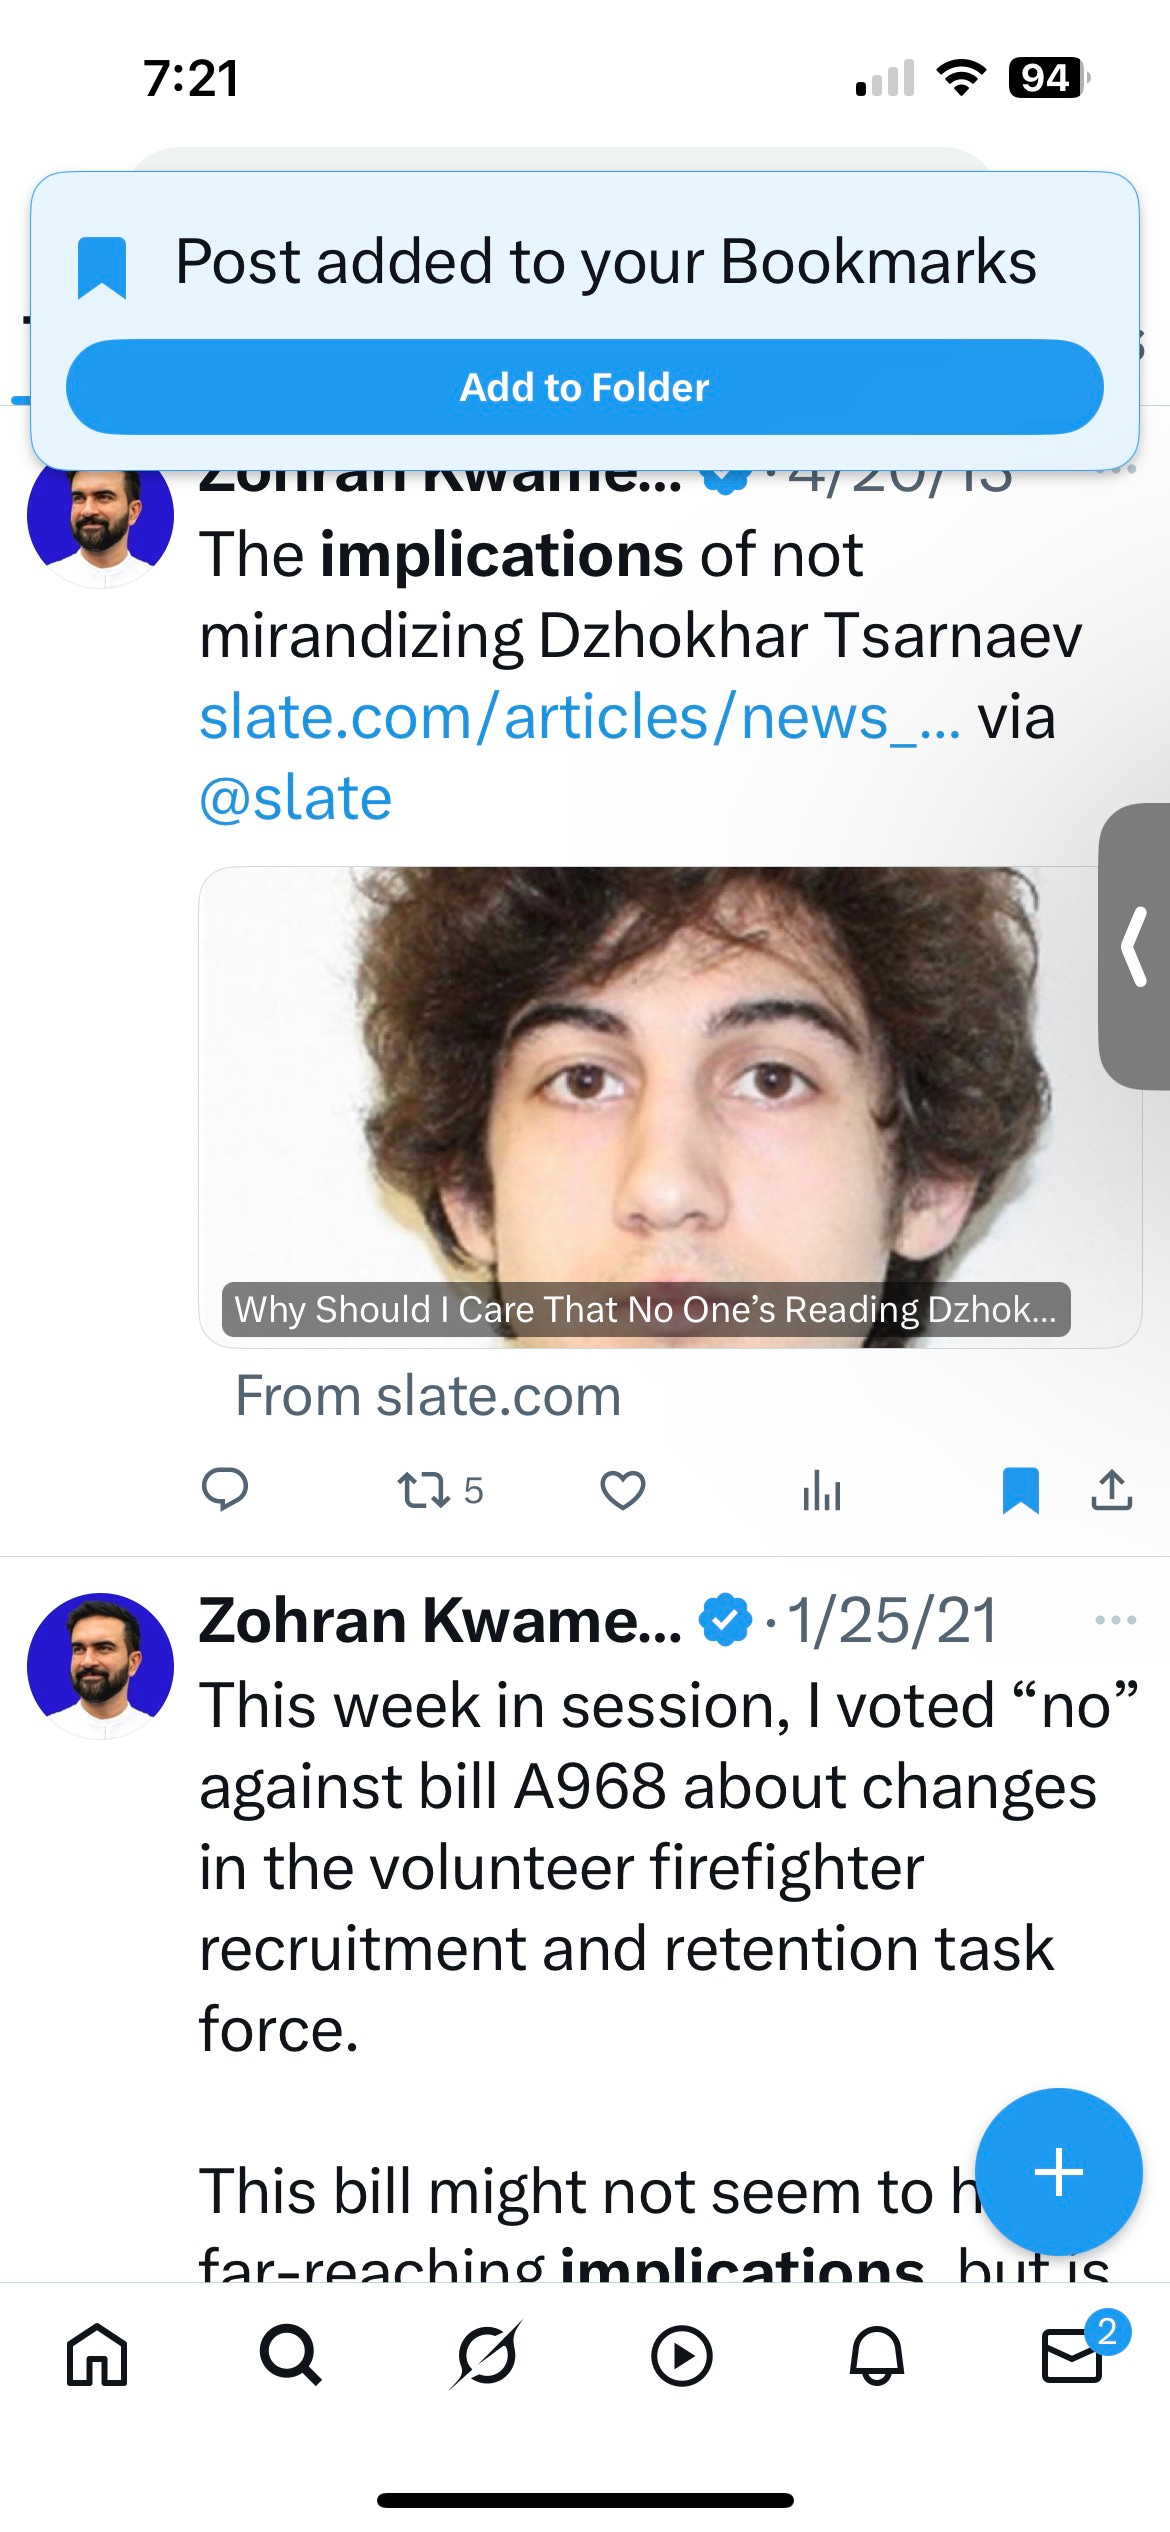Open the Slate article preview image
Image resolution: width=1170 pixels, height=2532 pixels.
(670, 1107)
